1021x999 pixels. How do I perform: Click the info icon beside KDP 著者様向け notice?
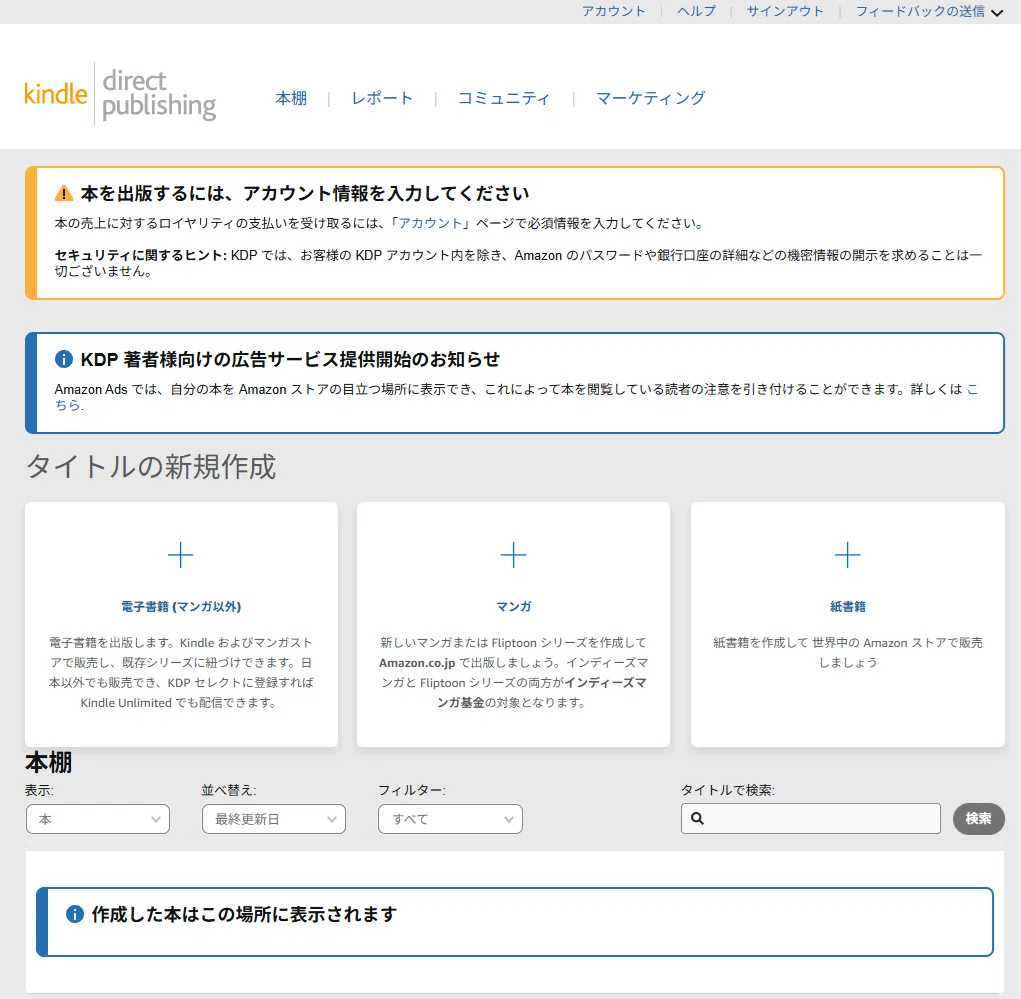pyautogui.click(x=64, y=359)
